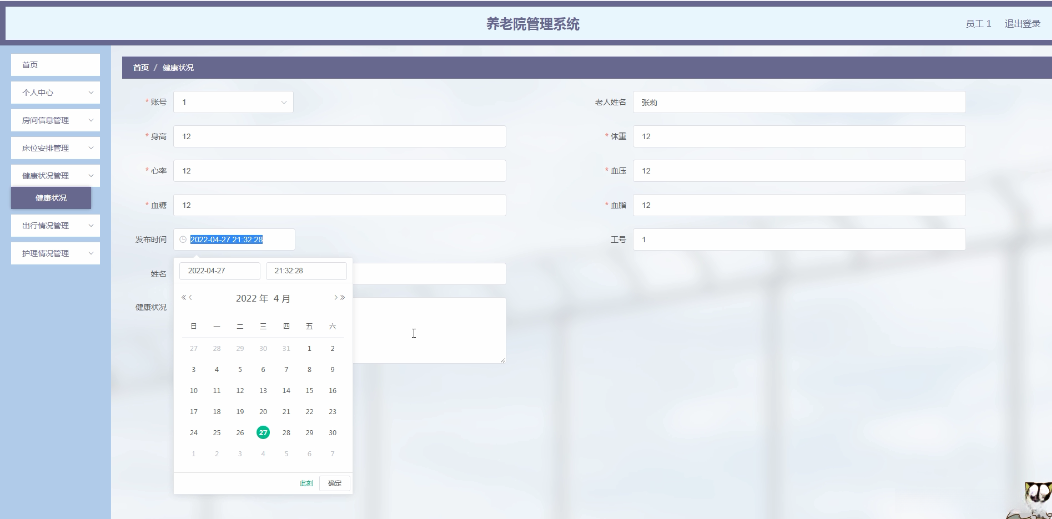1052x519 pixels.
Task: Click the 体重 input field
Action: point(799,136)
